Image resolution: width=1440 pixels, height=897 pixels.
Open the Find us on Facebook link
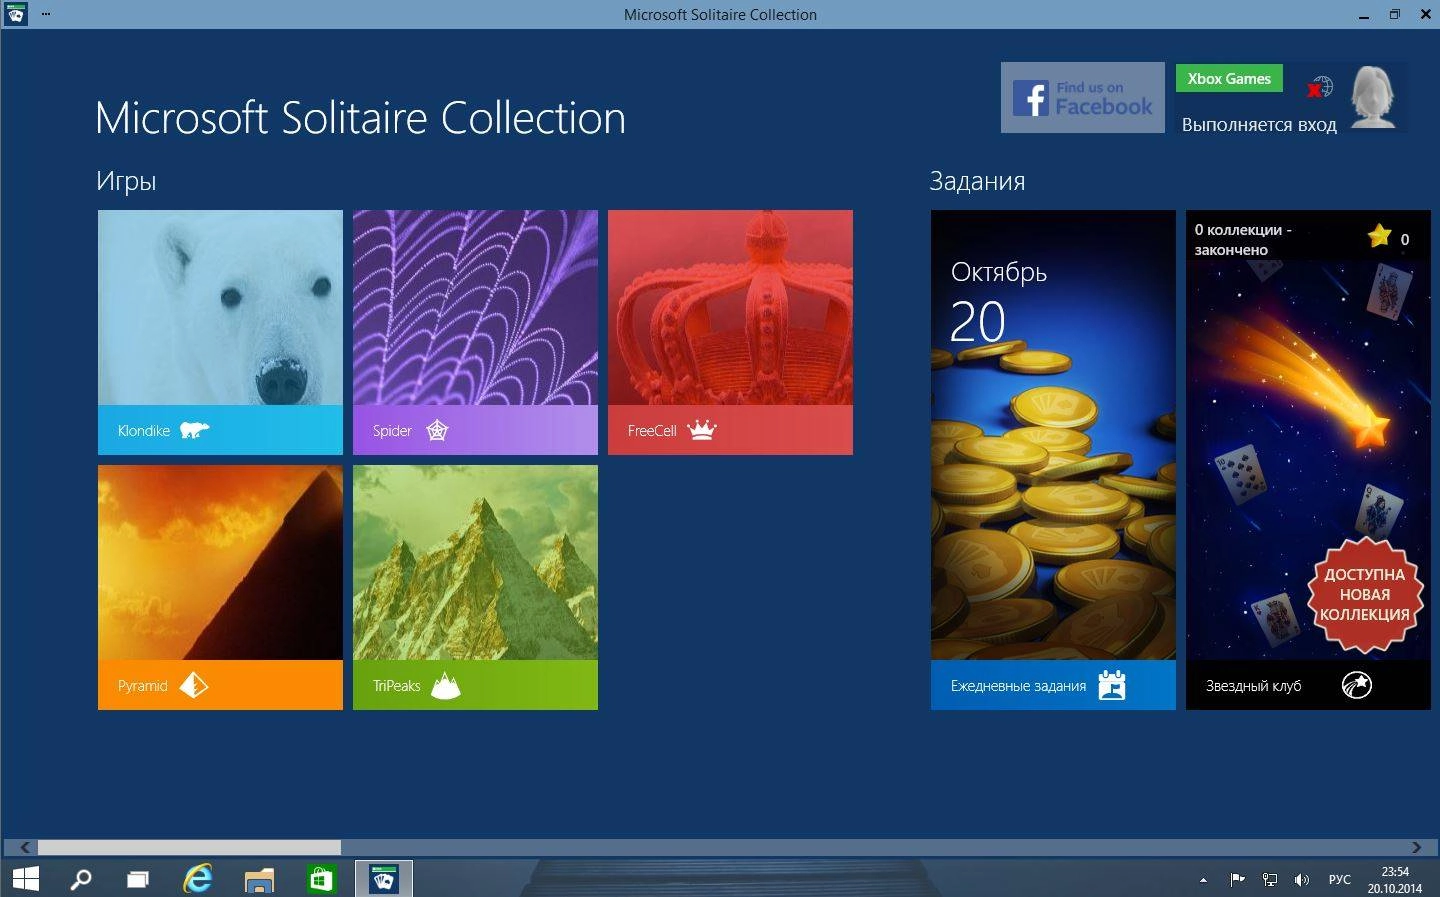point(1083,97)
